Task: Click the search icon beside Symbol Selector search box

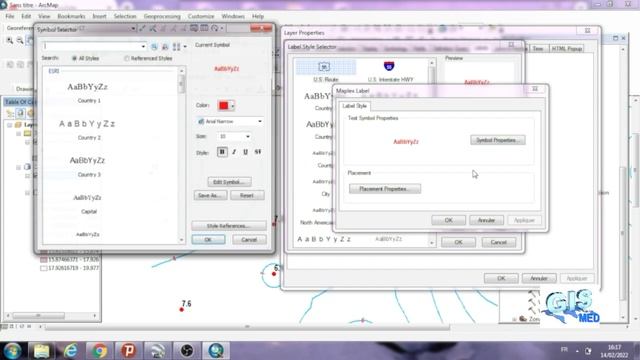Action: (154, 47)
